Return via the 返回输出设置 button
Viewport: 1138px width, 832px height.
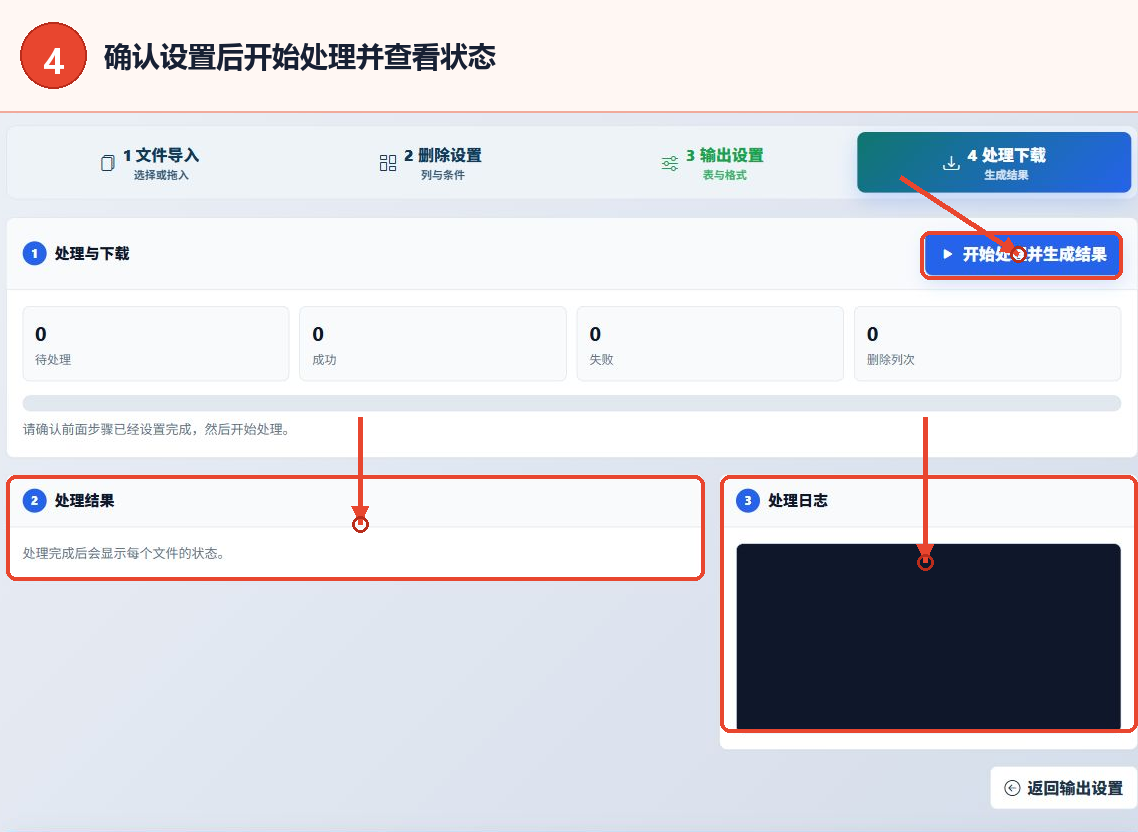coord(1063,788)
